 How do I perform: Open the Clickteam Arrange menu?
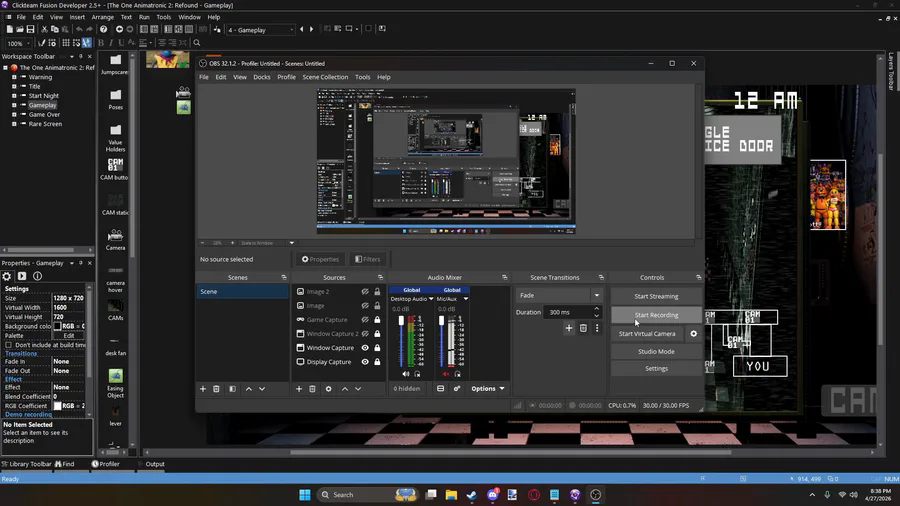click(x=102, y=17)
